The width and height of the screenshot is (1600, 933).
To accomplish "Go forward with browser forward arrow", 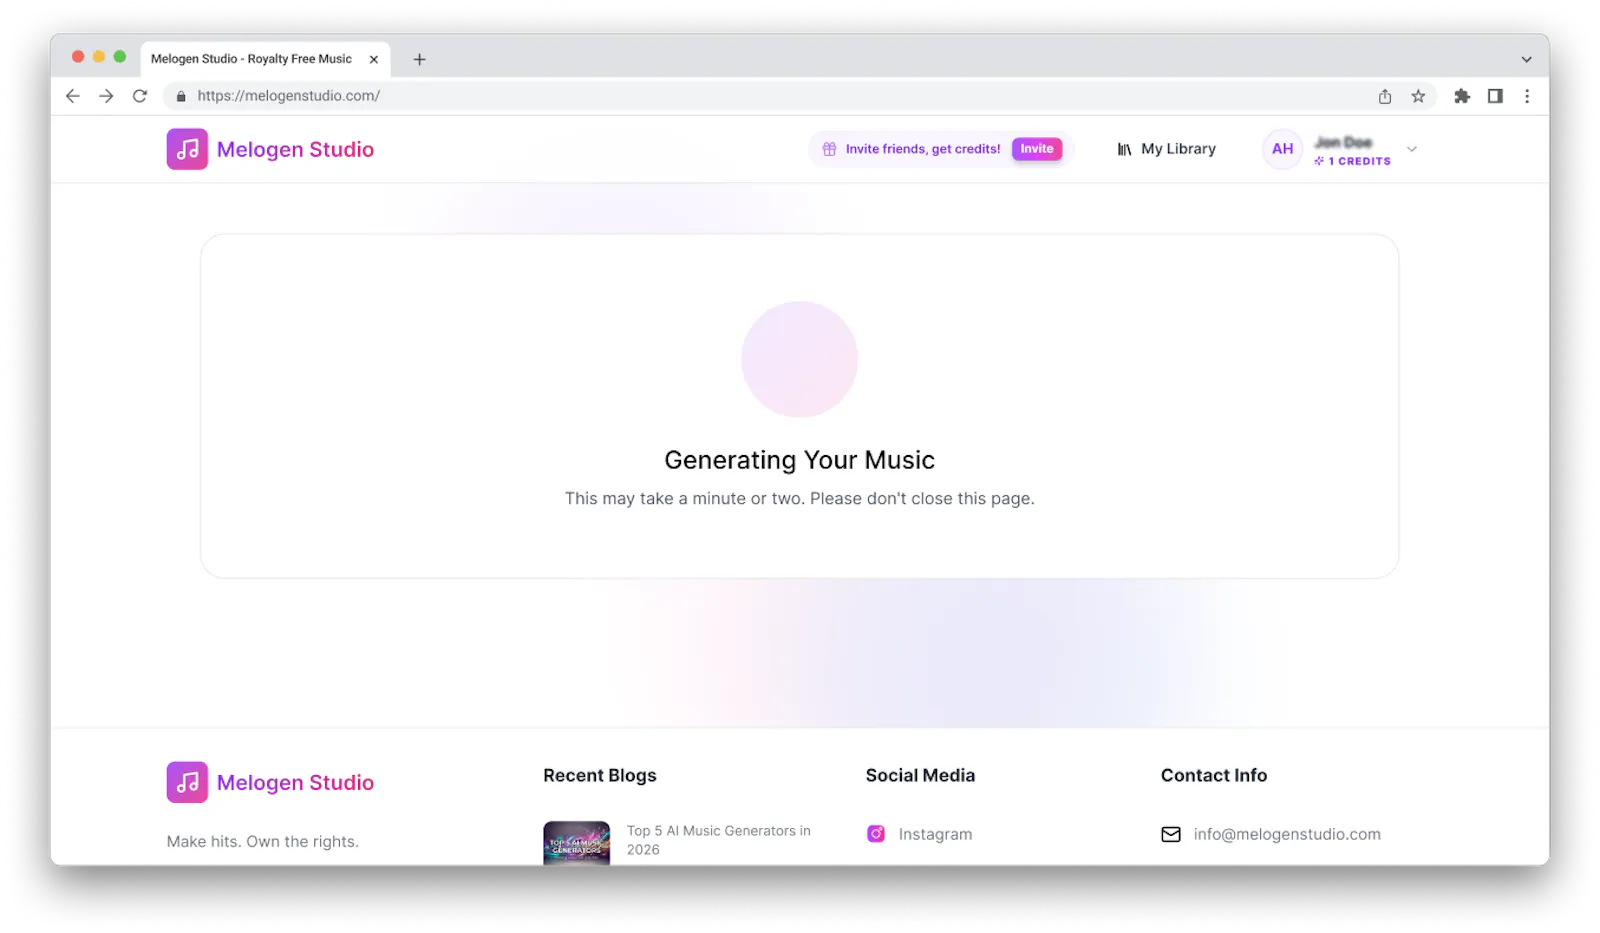I will [x=106, y=96].
